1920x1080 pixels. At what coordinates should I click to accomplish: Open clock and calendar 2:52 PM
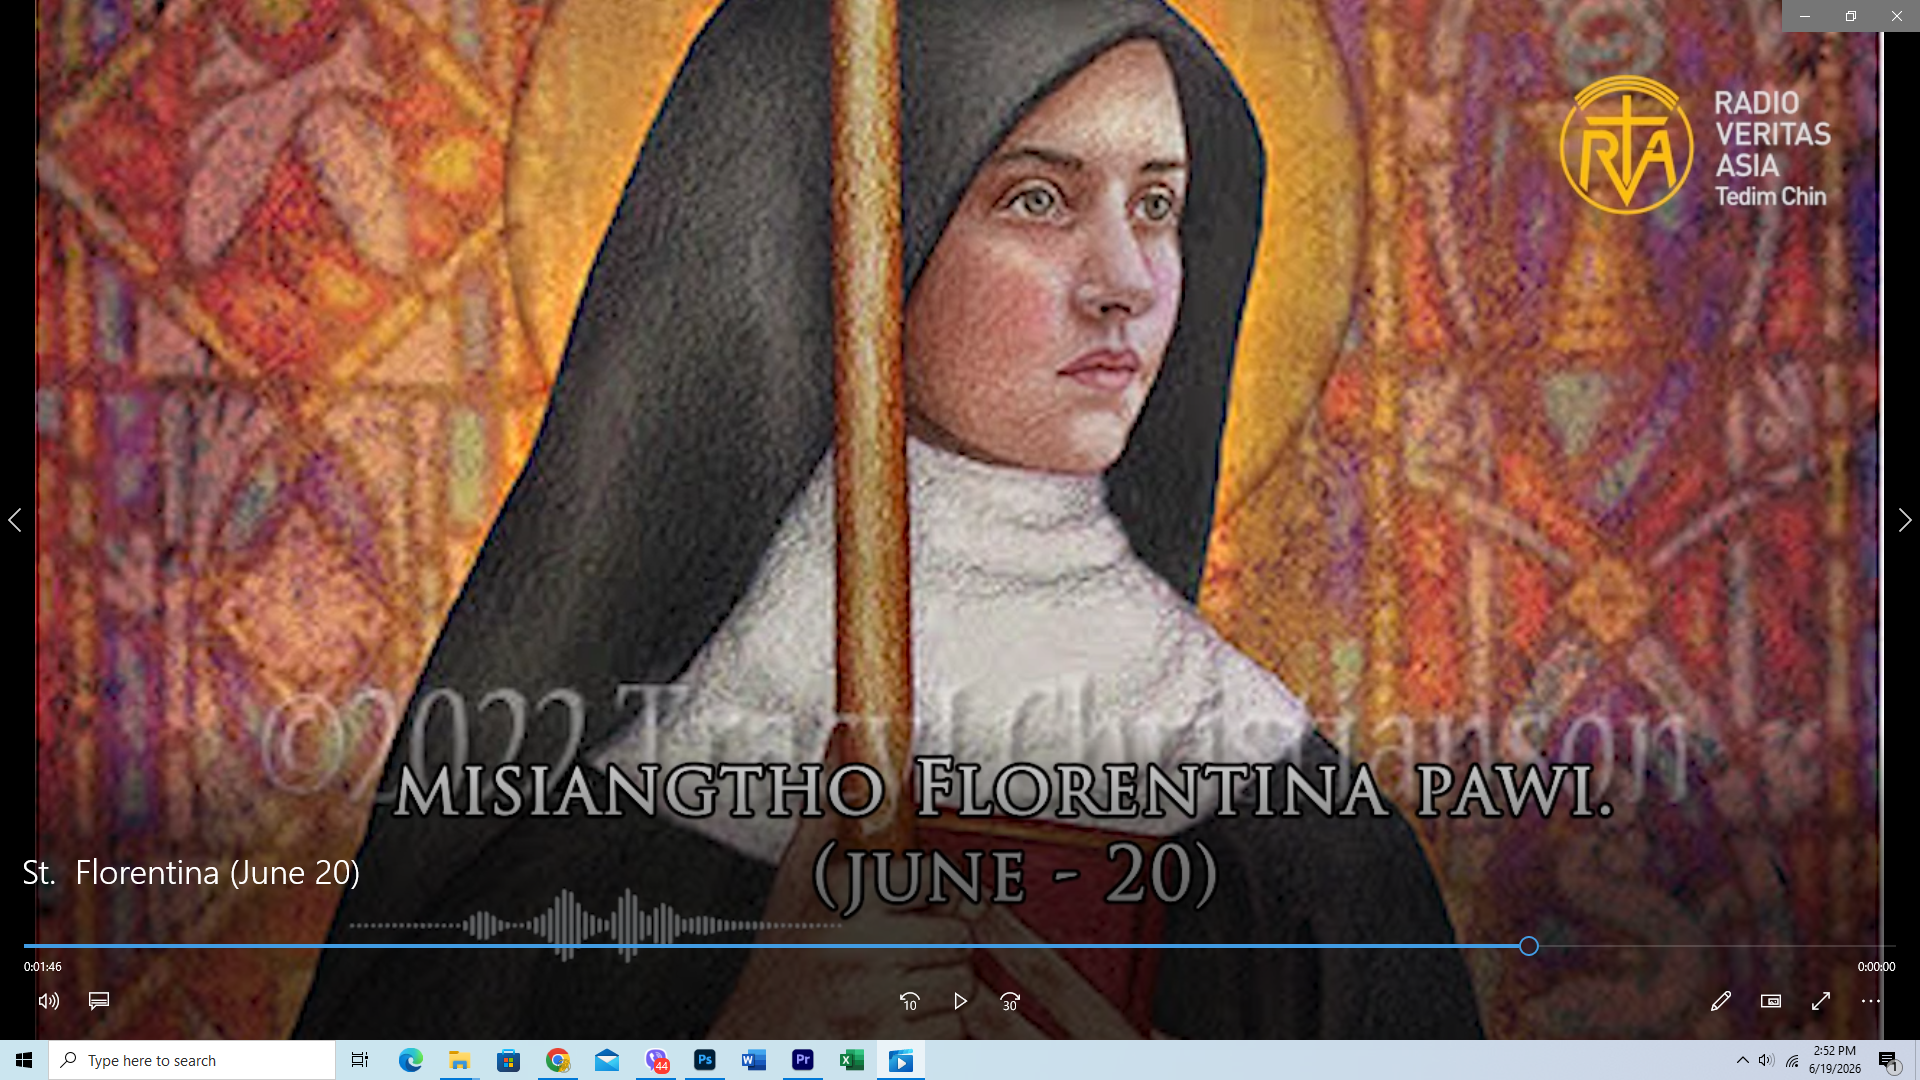click(x=1835, y=1060)
